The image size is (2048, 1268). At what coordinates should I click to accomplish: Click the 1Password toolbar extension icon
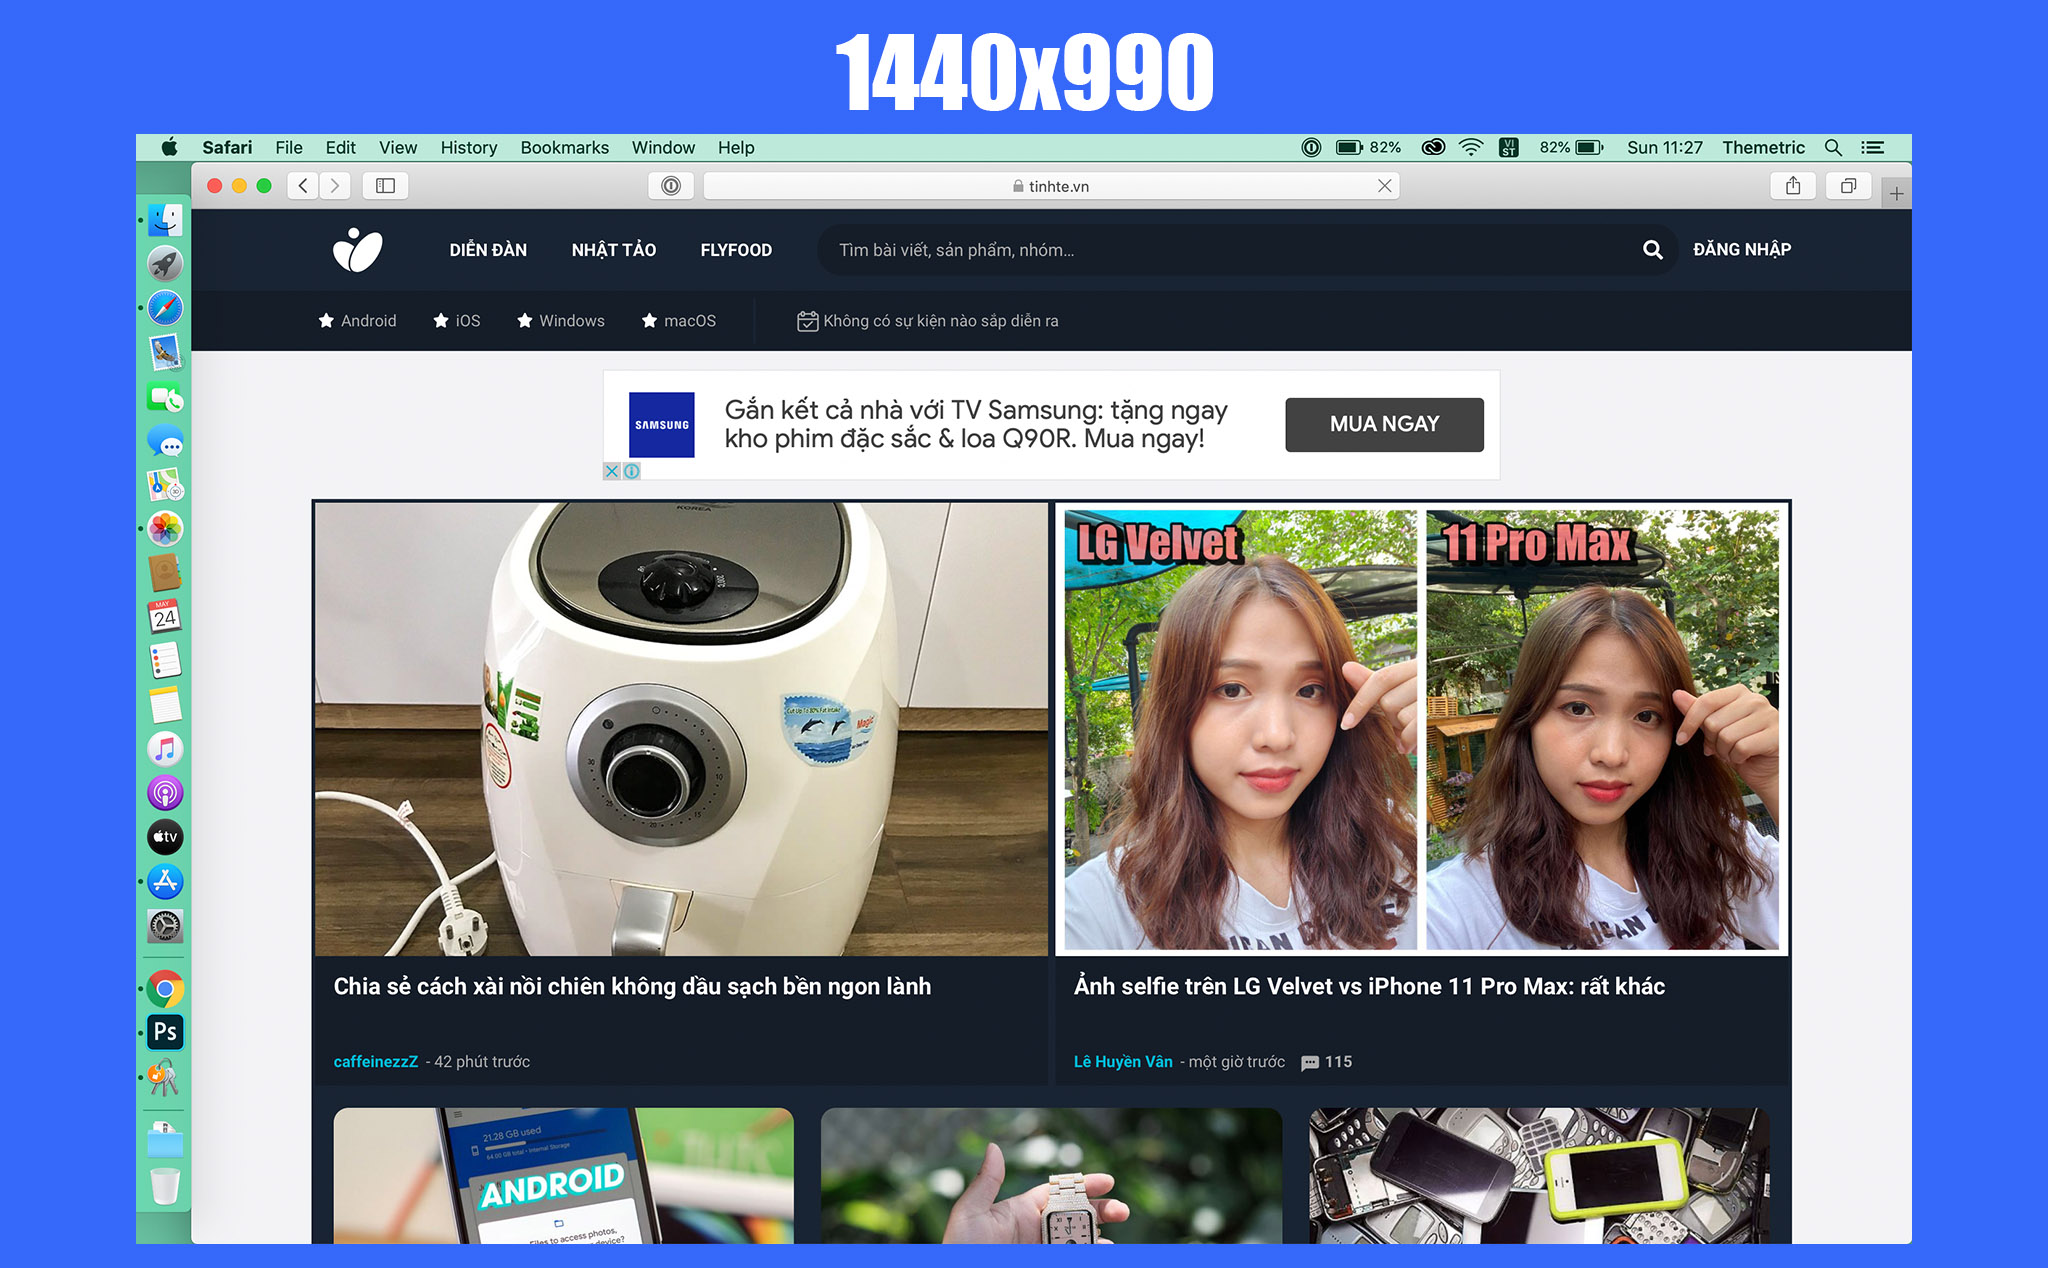671,186
